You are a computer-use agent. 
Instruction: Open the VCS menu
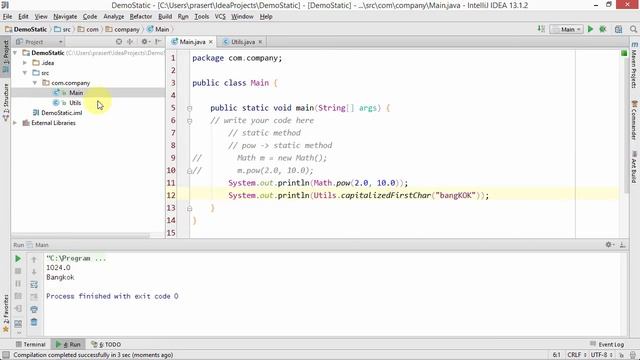[x=220, y=16]
